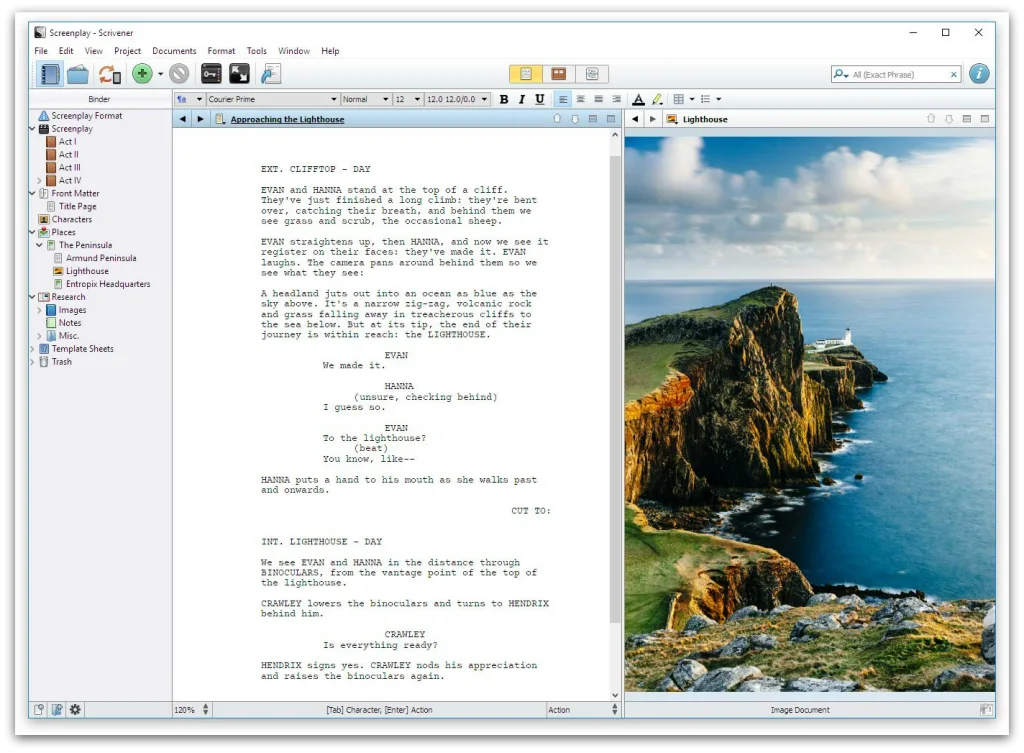
Task: Toggle the Binder sidebar icon
Action: click(49, 74)
